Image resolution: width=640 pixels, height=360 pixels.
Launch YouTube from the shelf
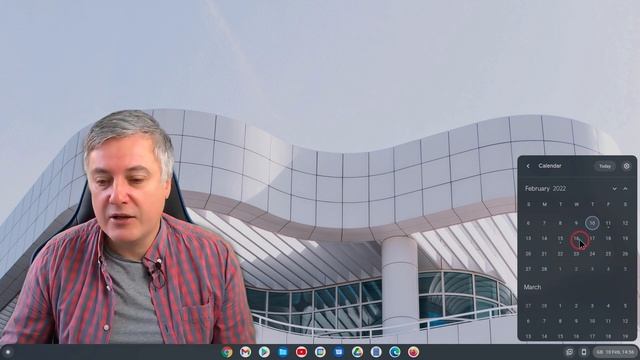[x=301, y=352]
